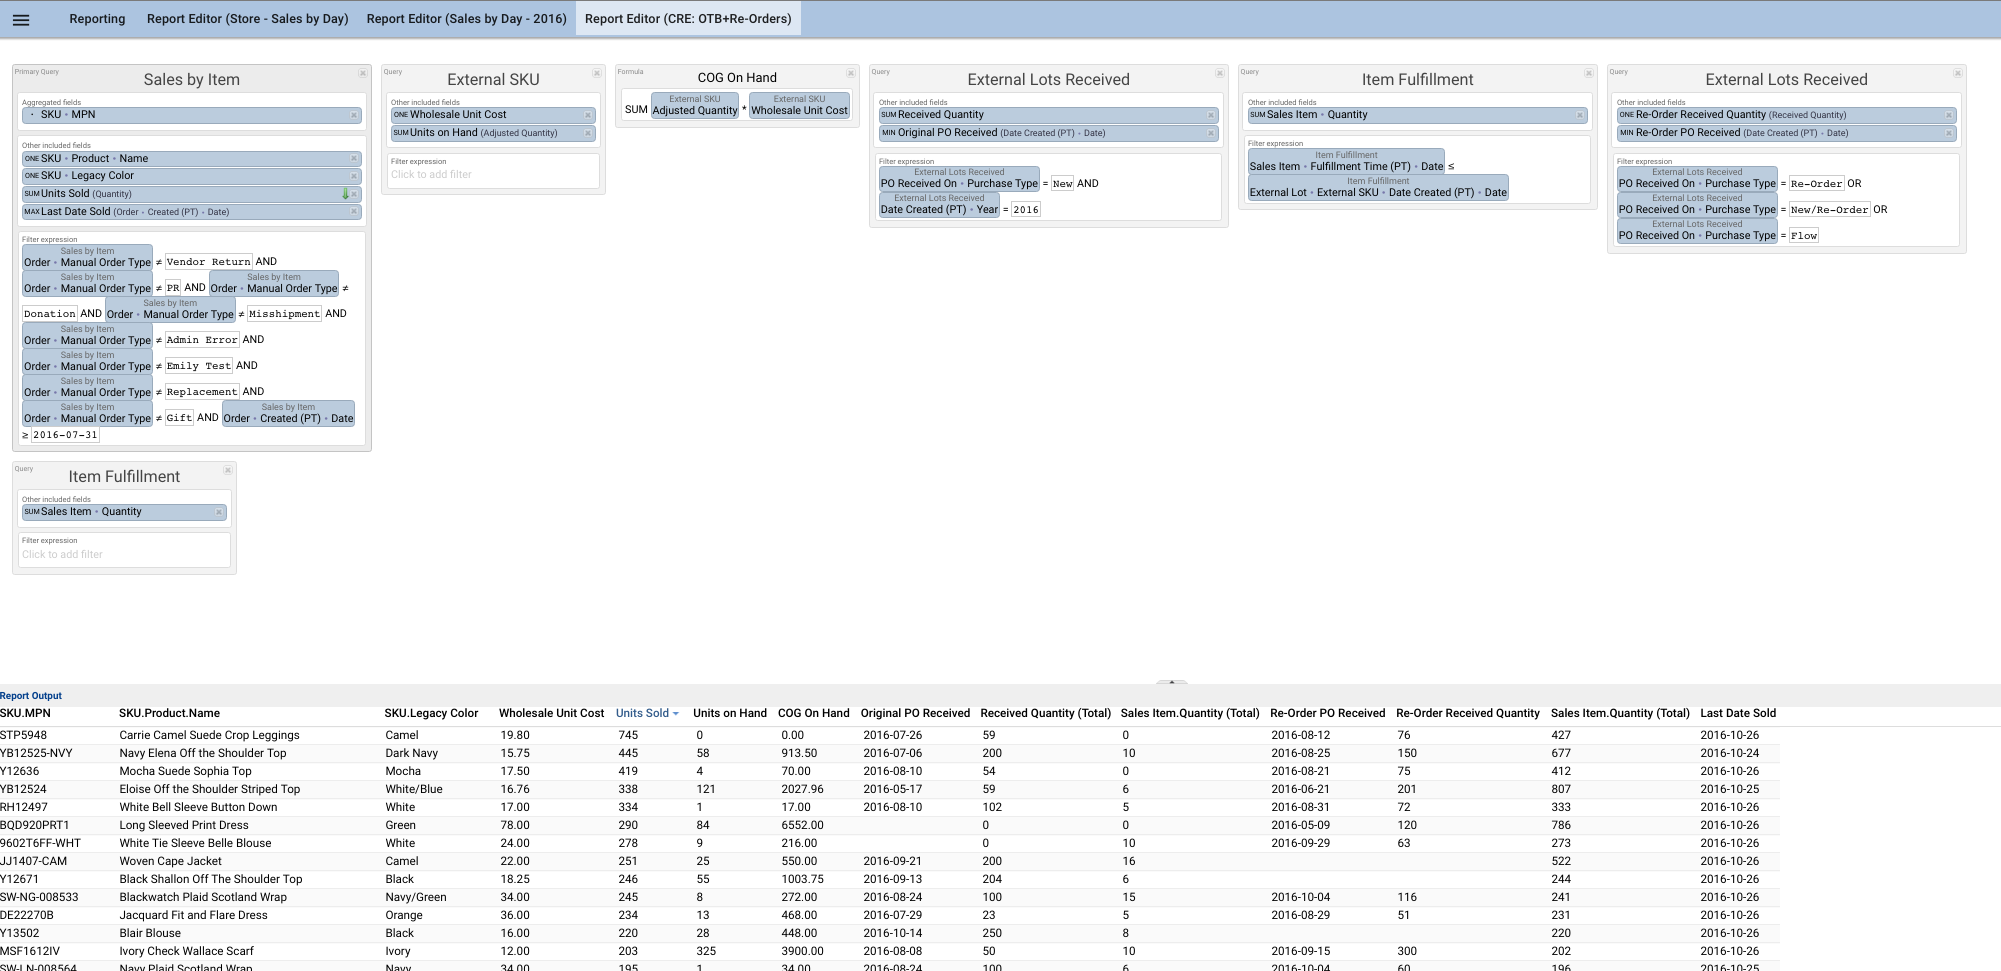
Task: Close the External SKU query panel
Action: tap(597, 73)
